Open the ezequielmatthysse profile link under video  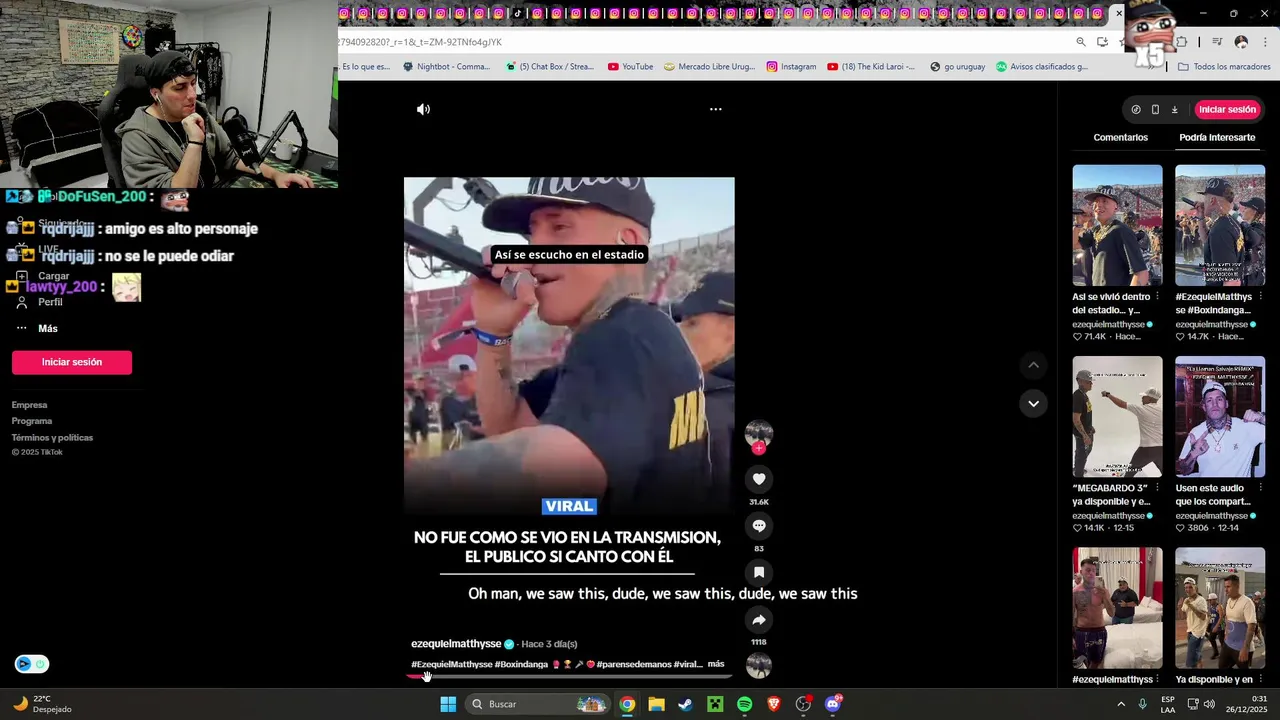[x=456, y=644]
